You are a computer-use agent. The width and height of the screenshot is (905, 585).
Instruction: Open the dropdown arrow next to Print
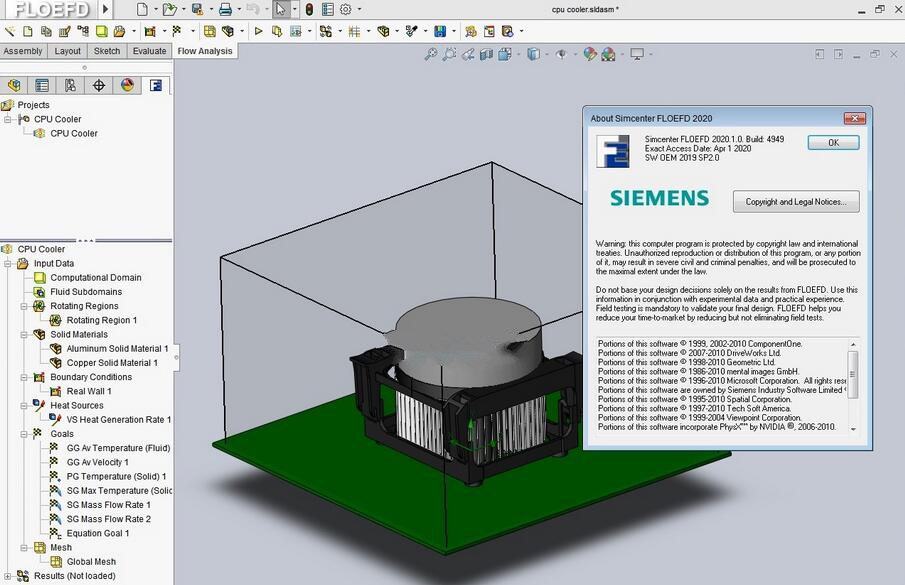[239, 9]
